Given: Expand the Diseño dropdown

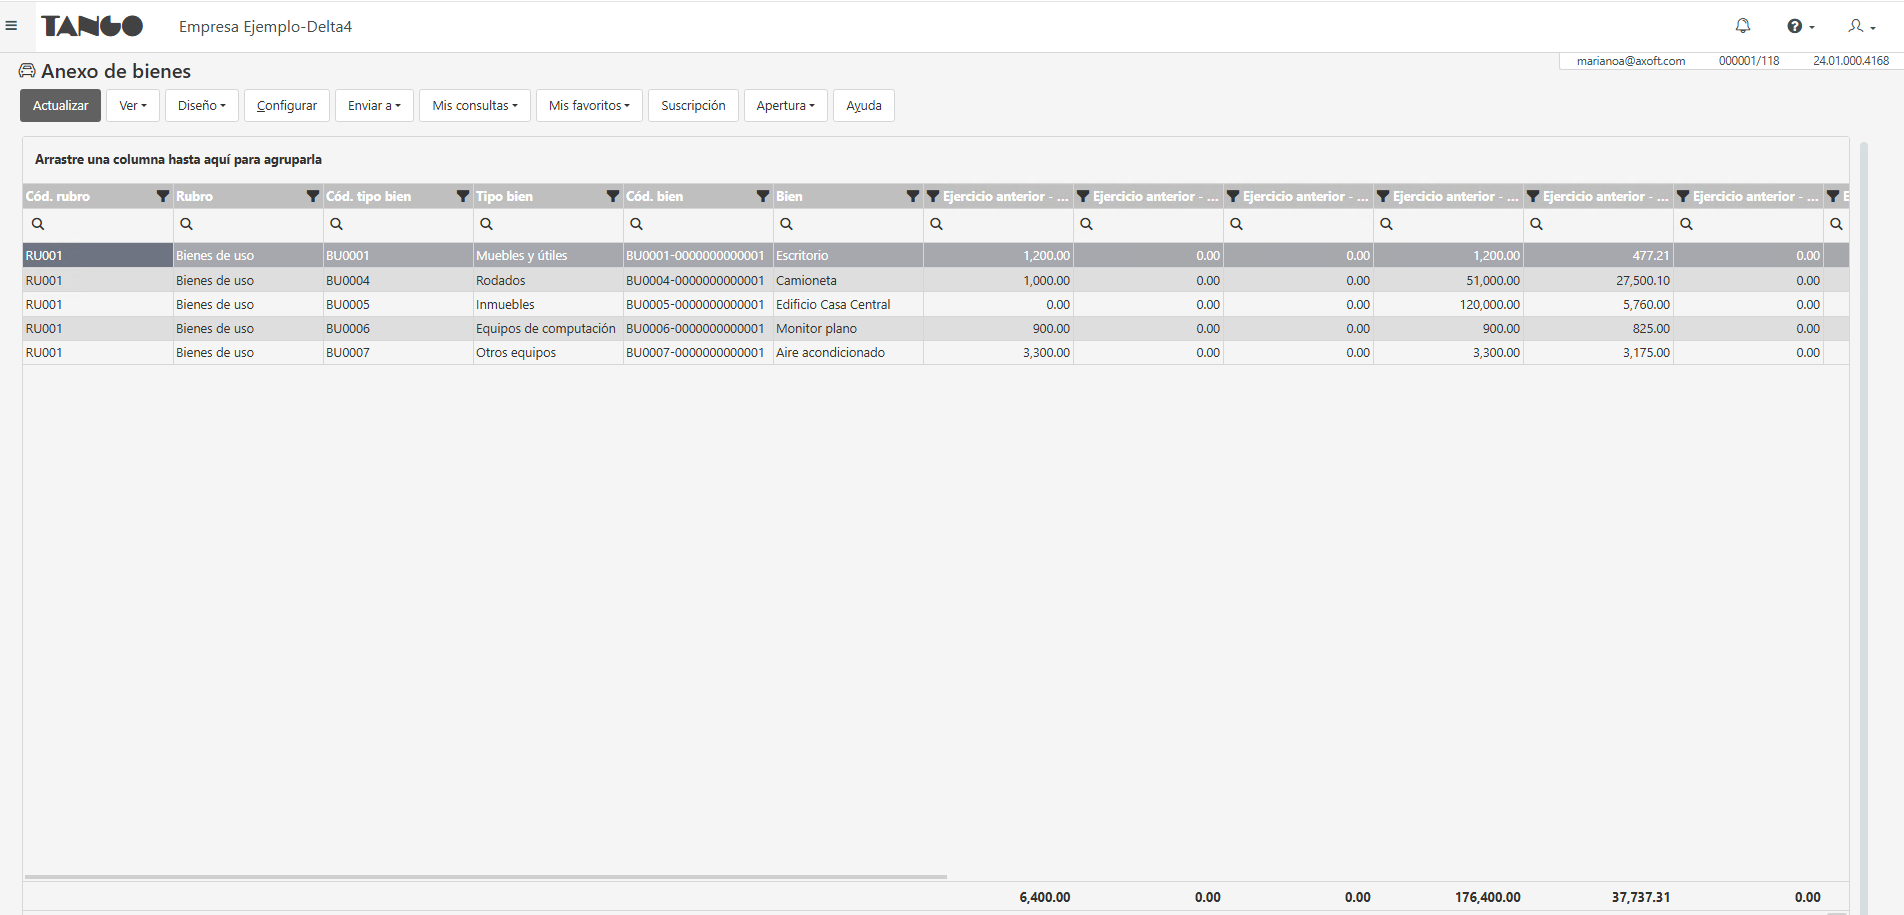Looking at the screenshot, I should coord(201,106).
